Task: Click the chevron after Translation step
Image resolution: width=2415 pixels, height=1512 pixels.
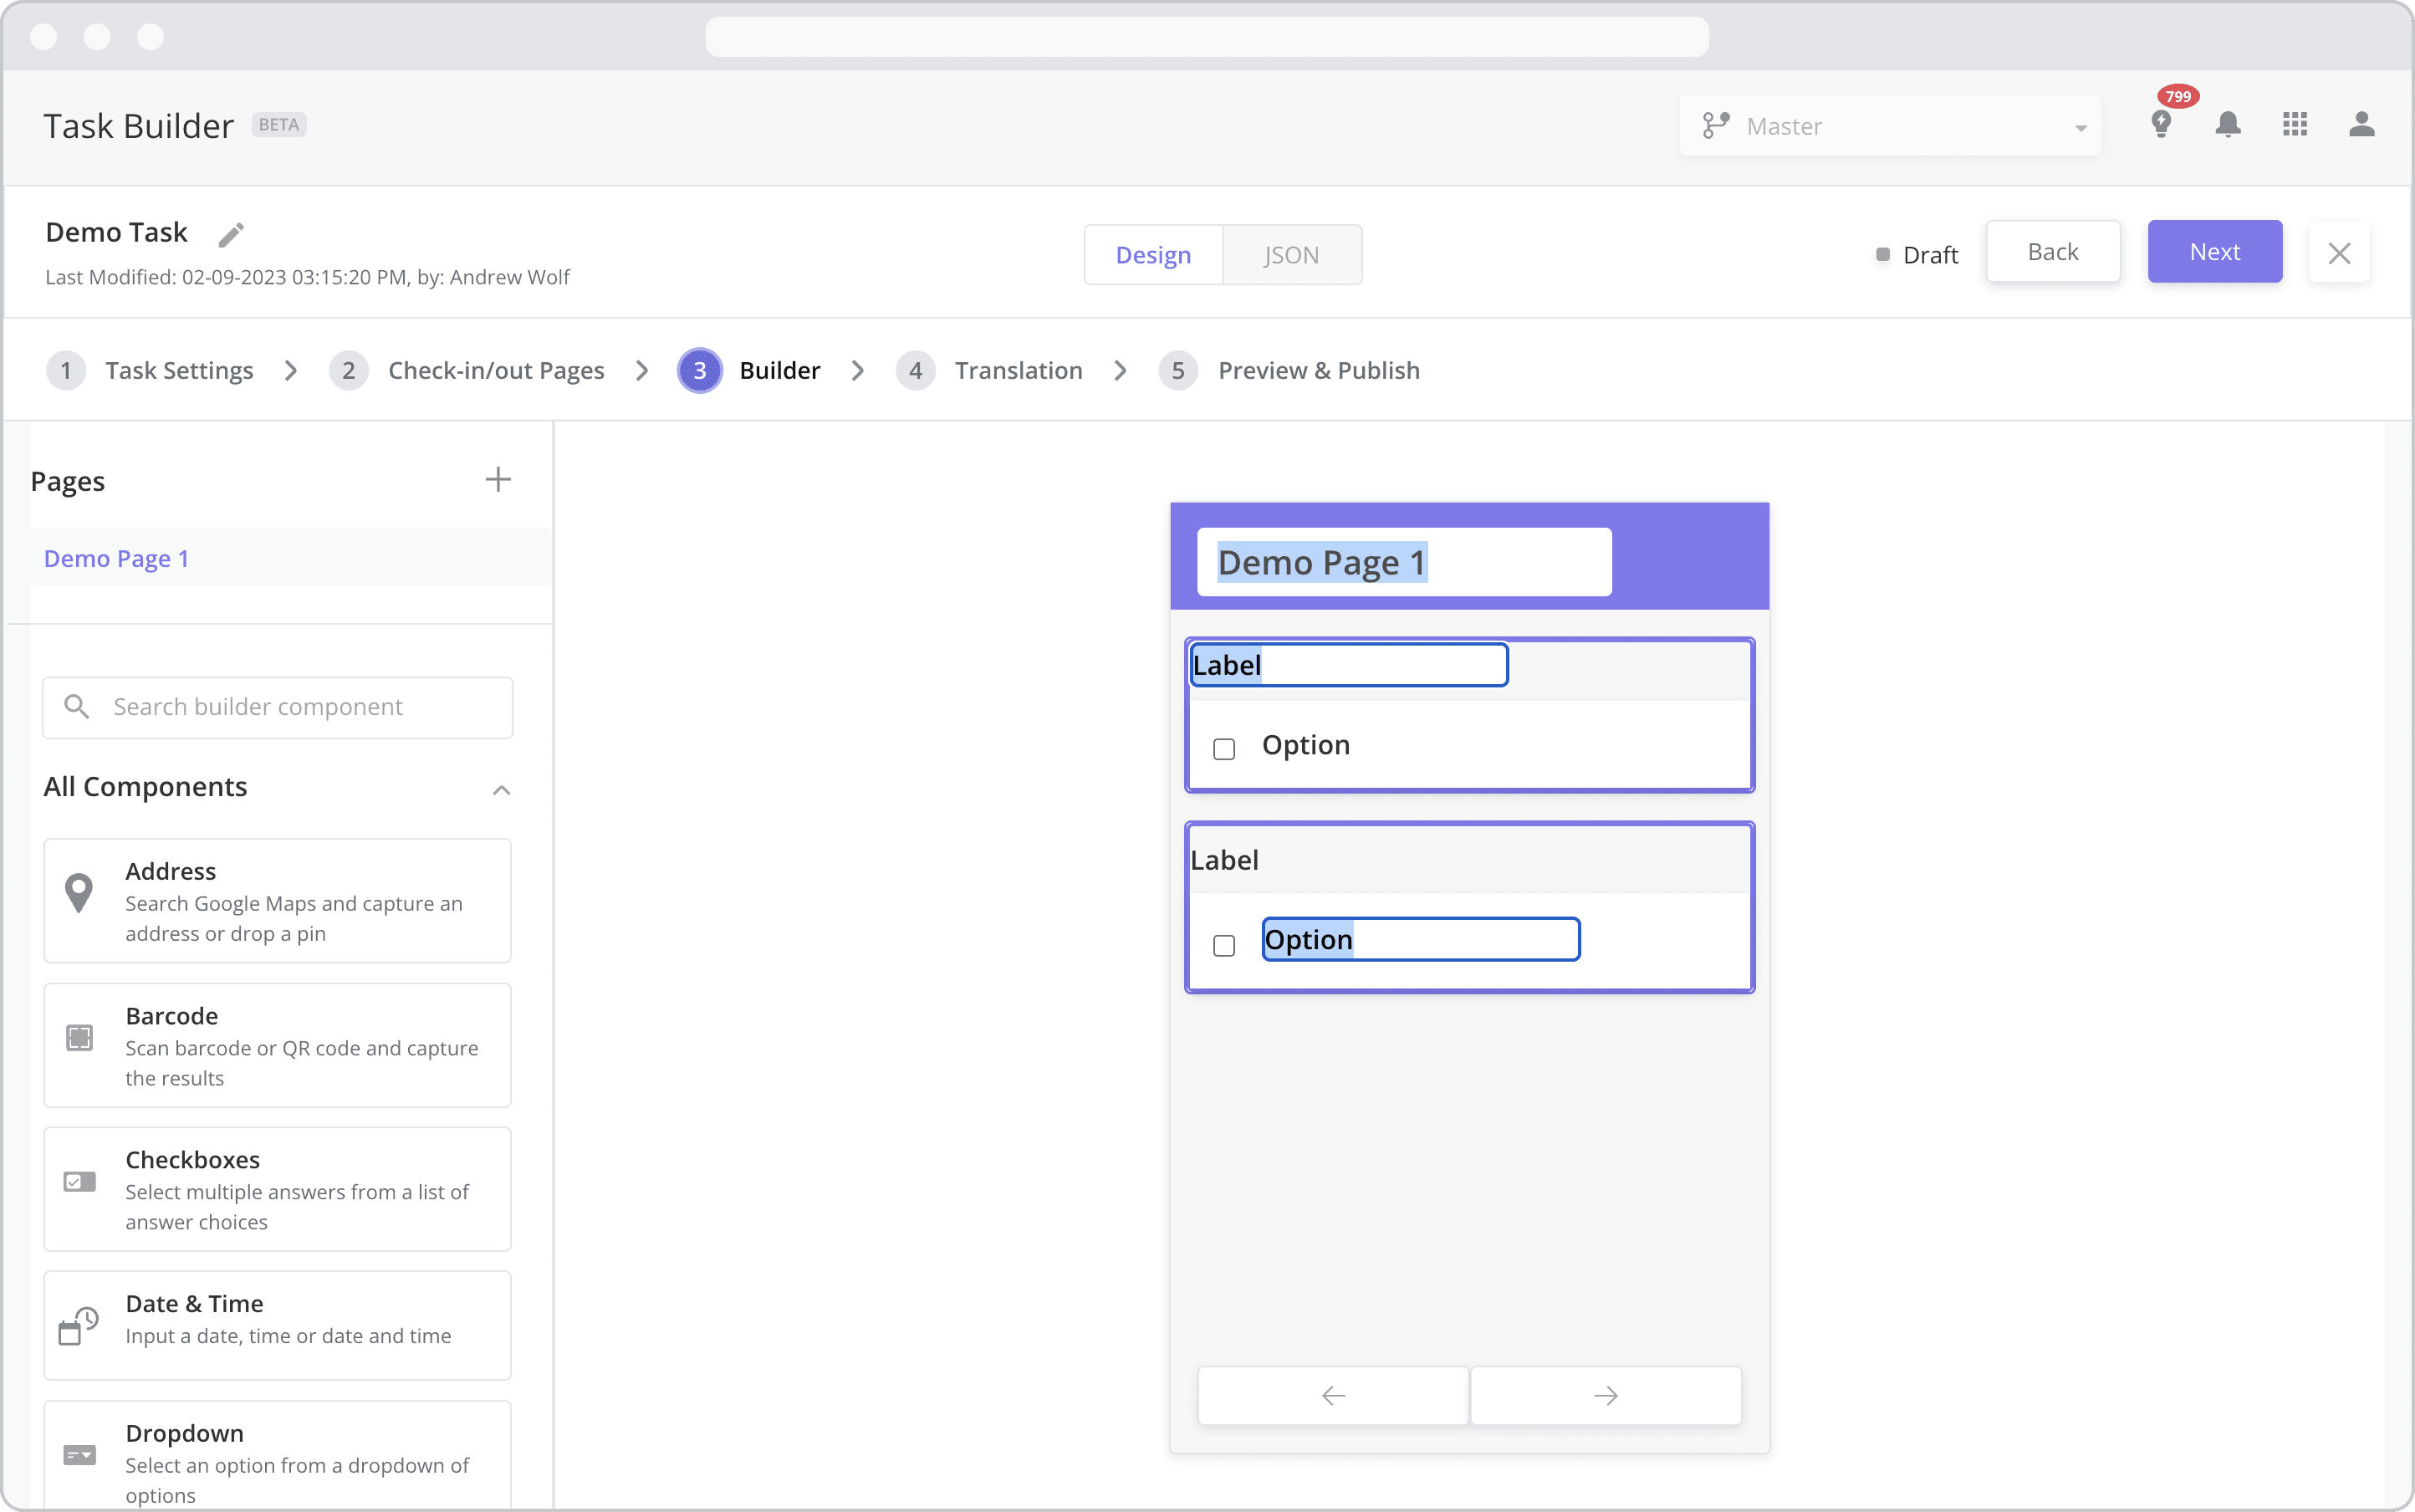Action: click(1121, 371)
